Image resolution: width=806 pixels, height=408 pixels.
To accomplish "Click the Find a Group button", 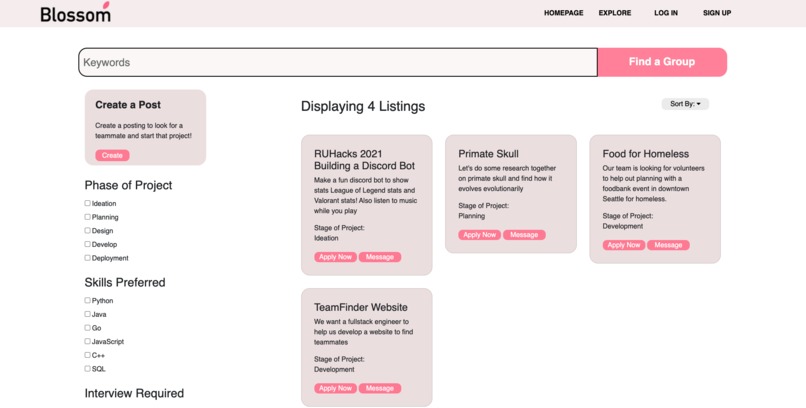I will pyautogui.click(x=662, y=62).
